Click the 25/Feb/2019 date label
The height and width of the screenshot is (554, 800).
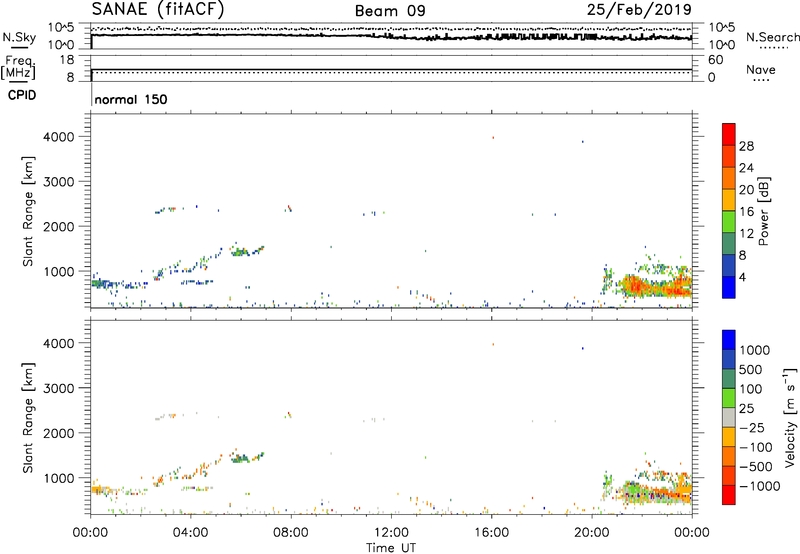[x=639, y=9]
